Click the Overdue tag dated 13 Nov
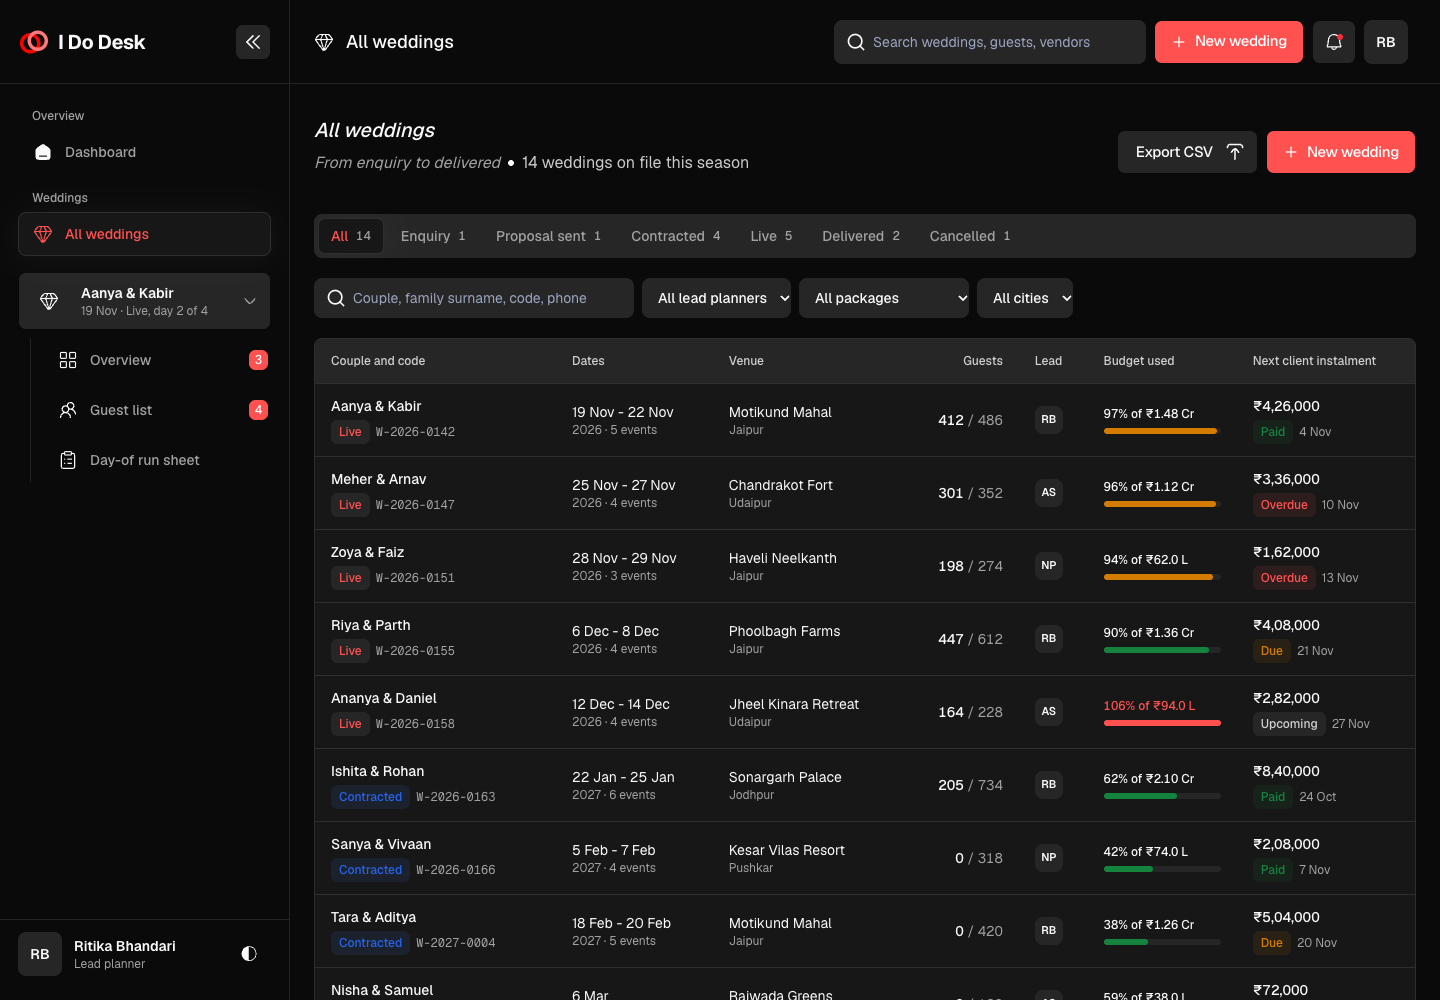The height and width of the screenshot is (1000, 1440). [x=1284, y=578]
